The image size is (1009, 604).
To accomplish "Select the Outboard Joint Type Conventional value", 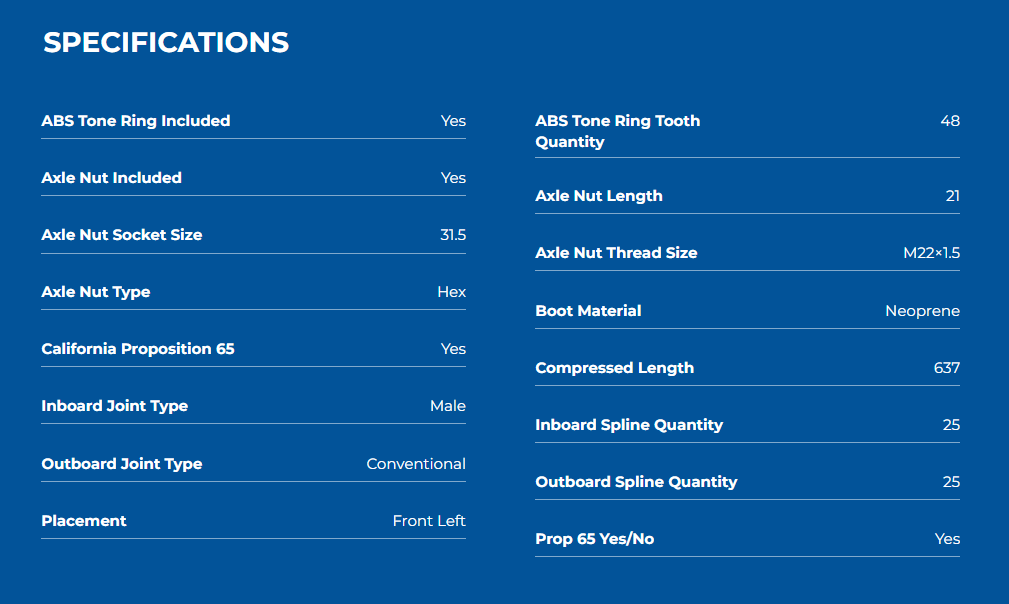I will (416, 464).
